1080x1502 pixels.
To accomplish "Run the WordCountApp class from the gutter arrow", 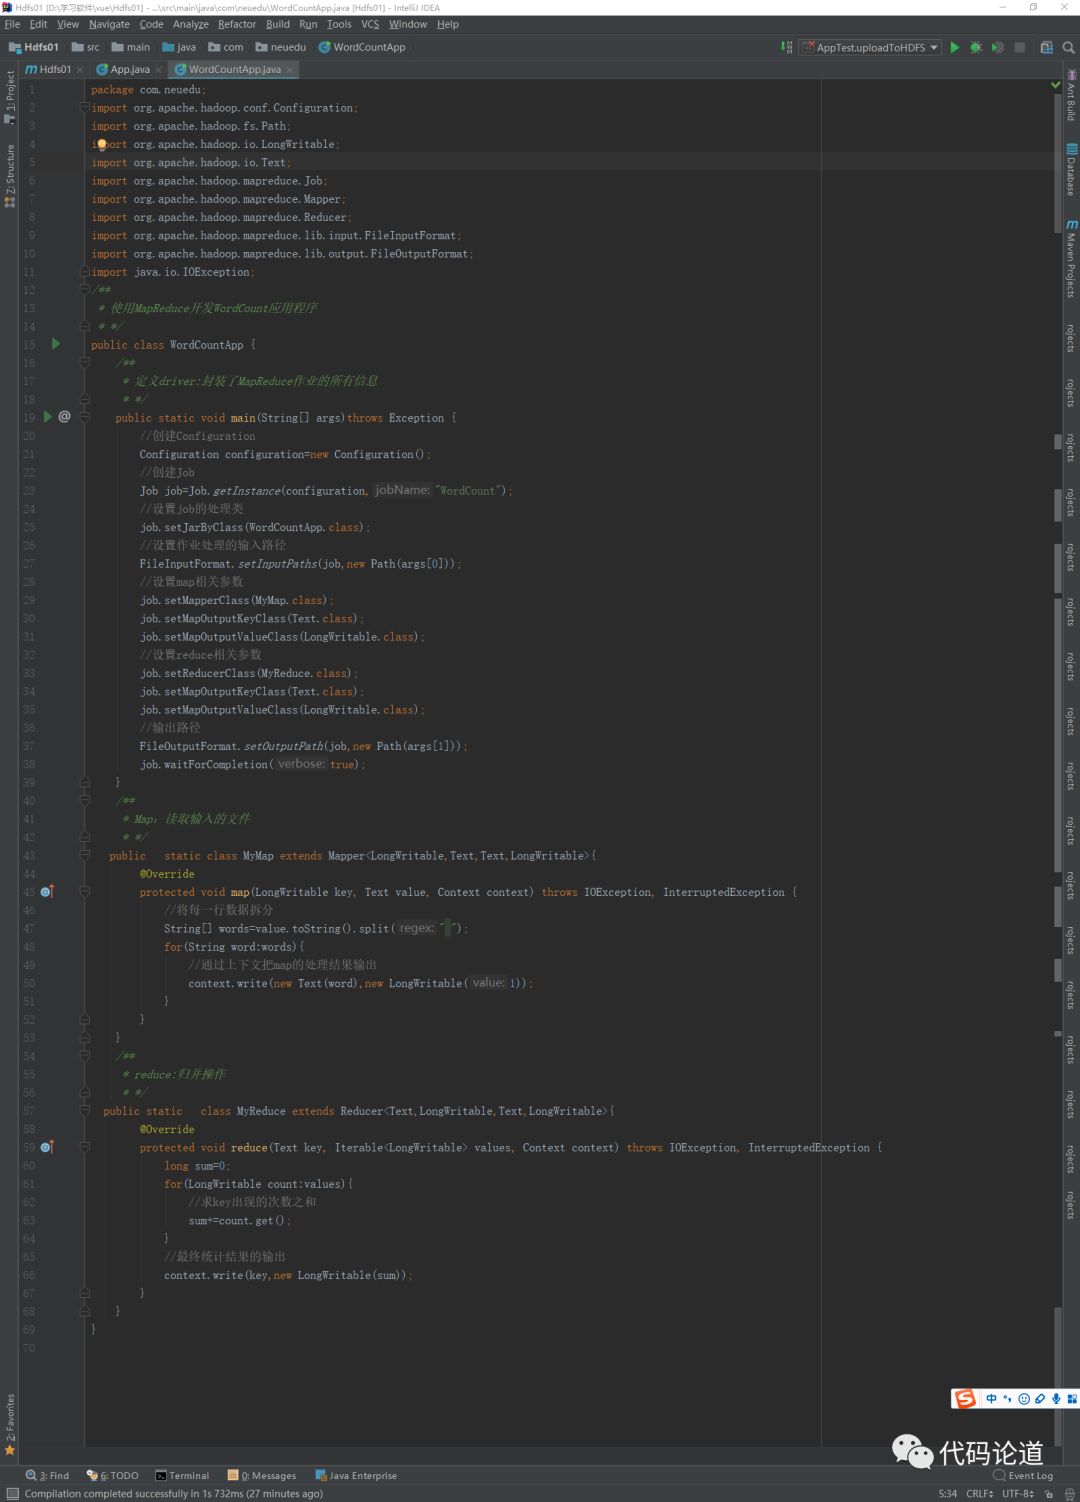I will [x=56, y=344].
